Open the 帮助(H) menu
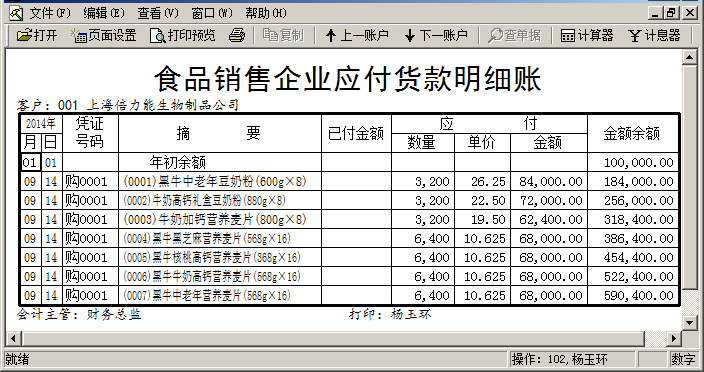 click(265, 13)
